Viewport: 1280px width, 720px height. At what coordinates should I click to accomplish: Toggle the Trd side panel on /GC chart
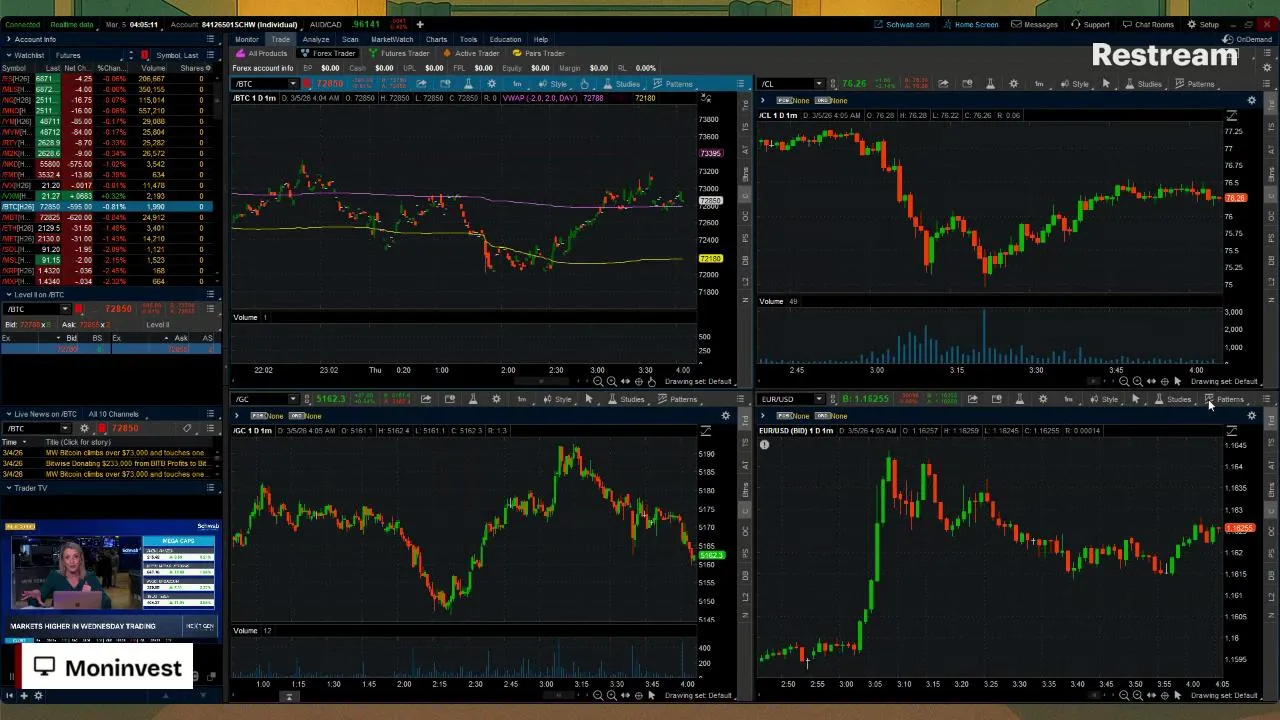point(745,420)
